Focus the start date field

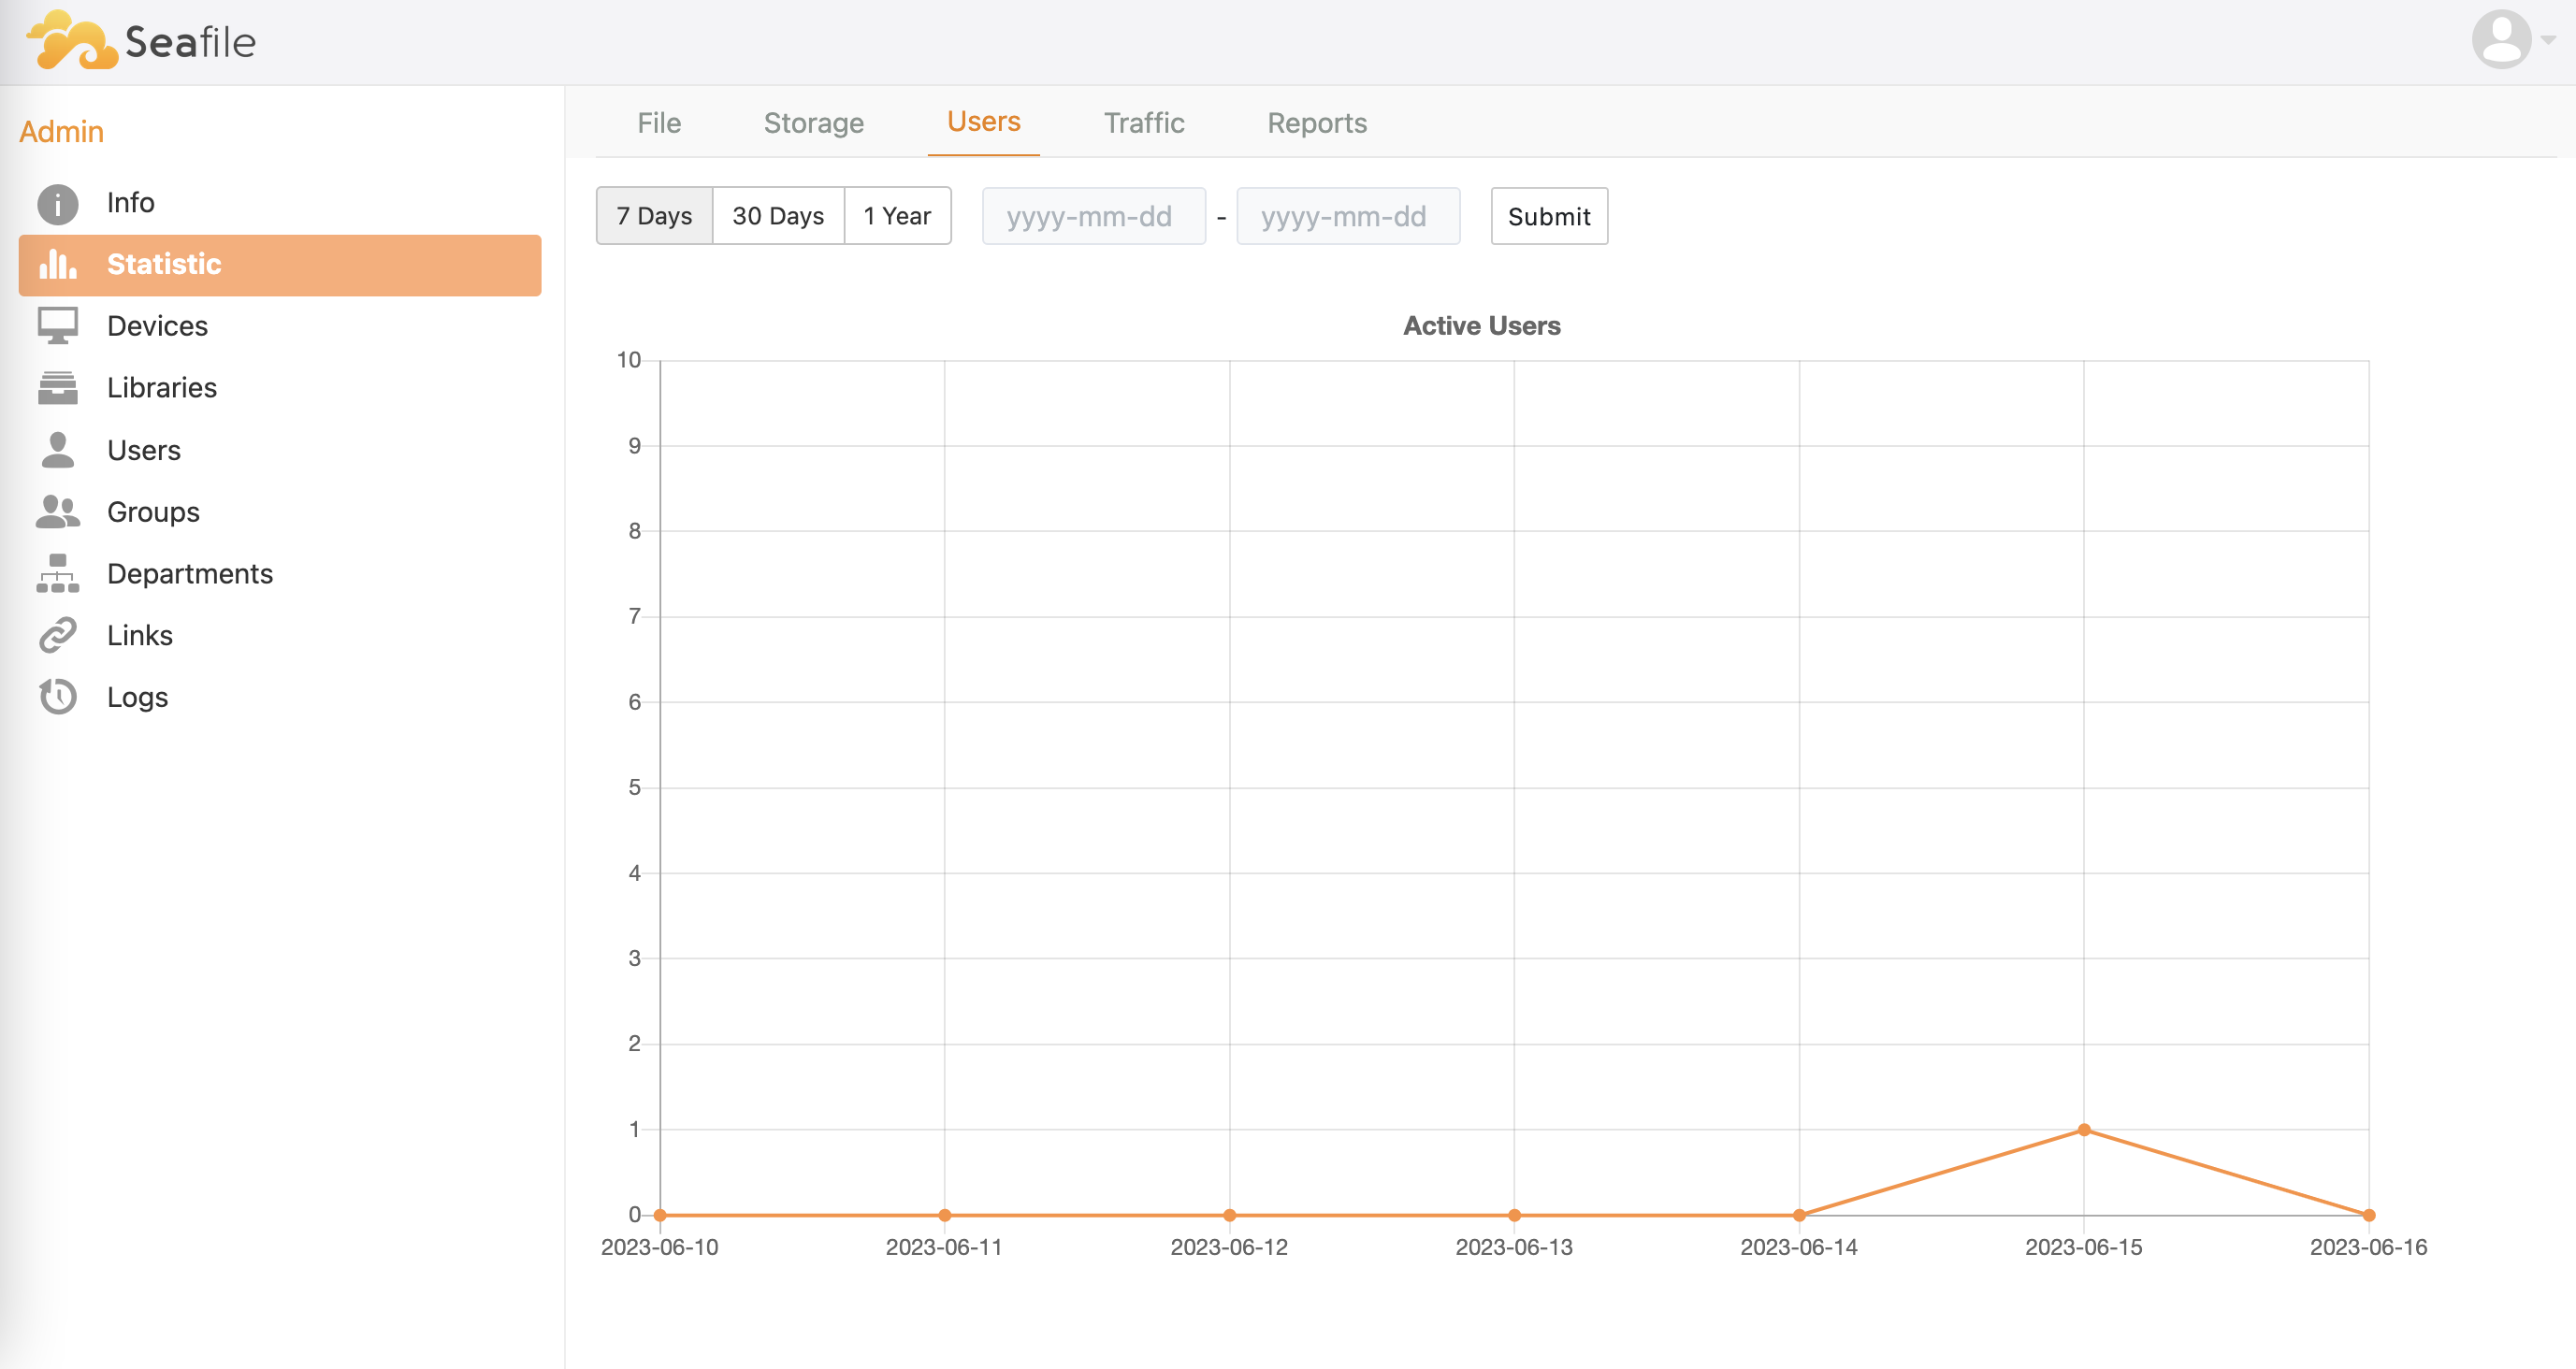[x=1093, y=216]
